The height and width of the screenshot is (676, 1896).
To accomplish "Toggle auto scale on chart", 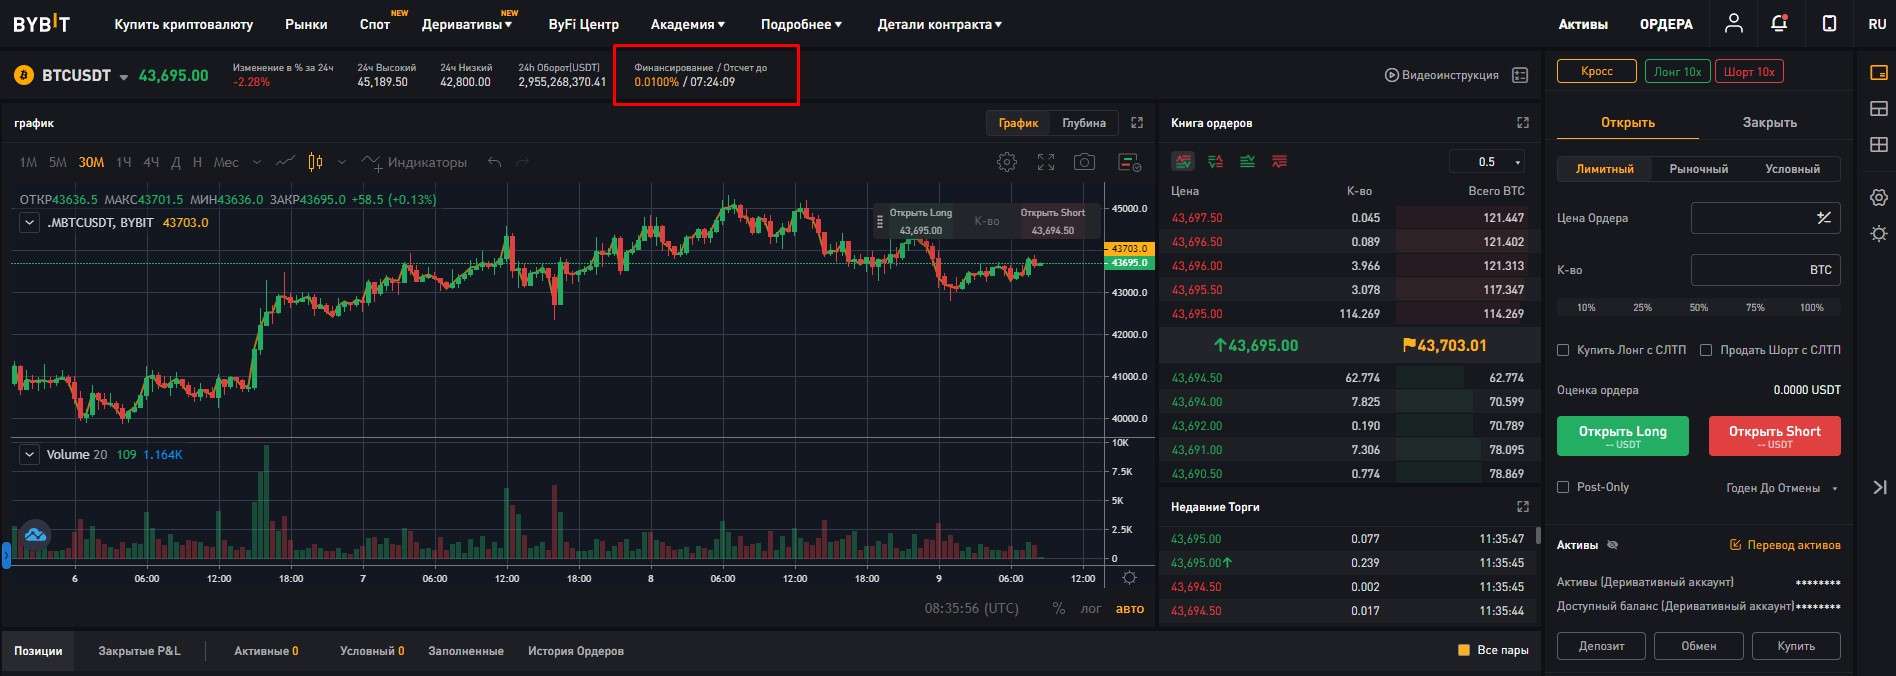I will [1130, 608].
